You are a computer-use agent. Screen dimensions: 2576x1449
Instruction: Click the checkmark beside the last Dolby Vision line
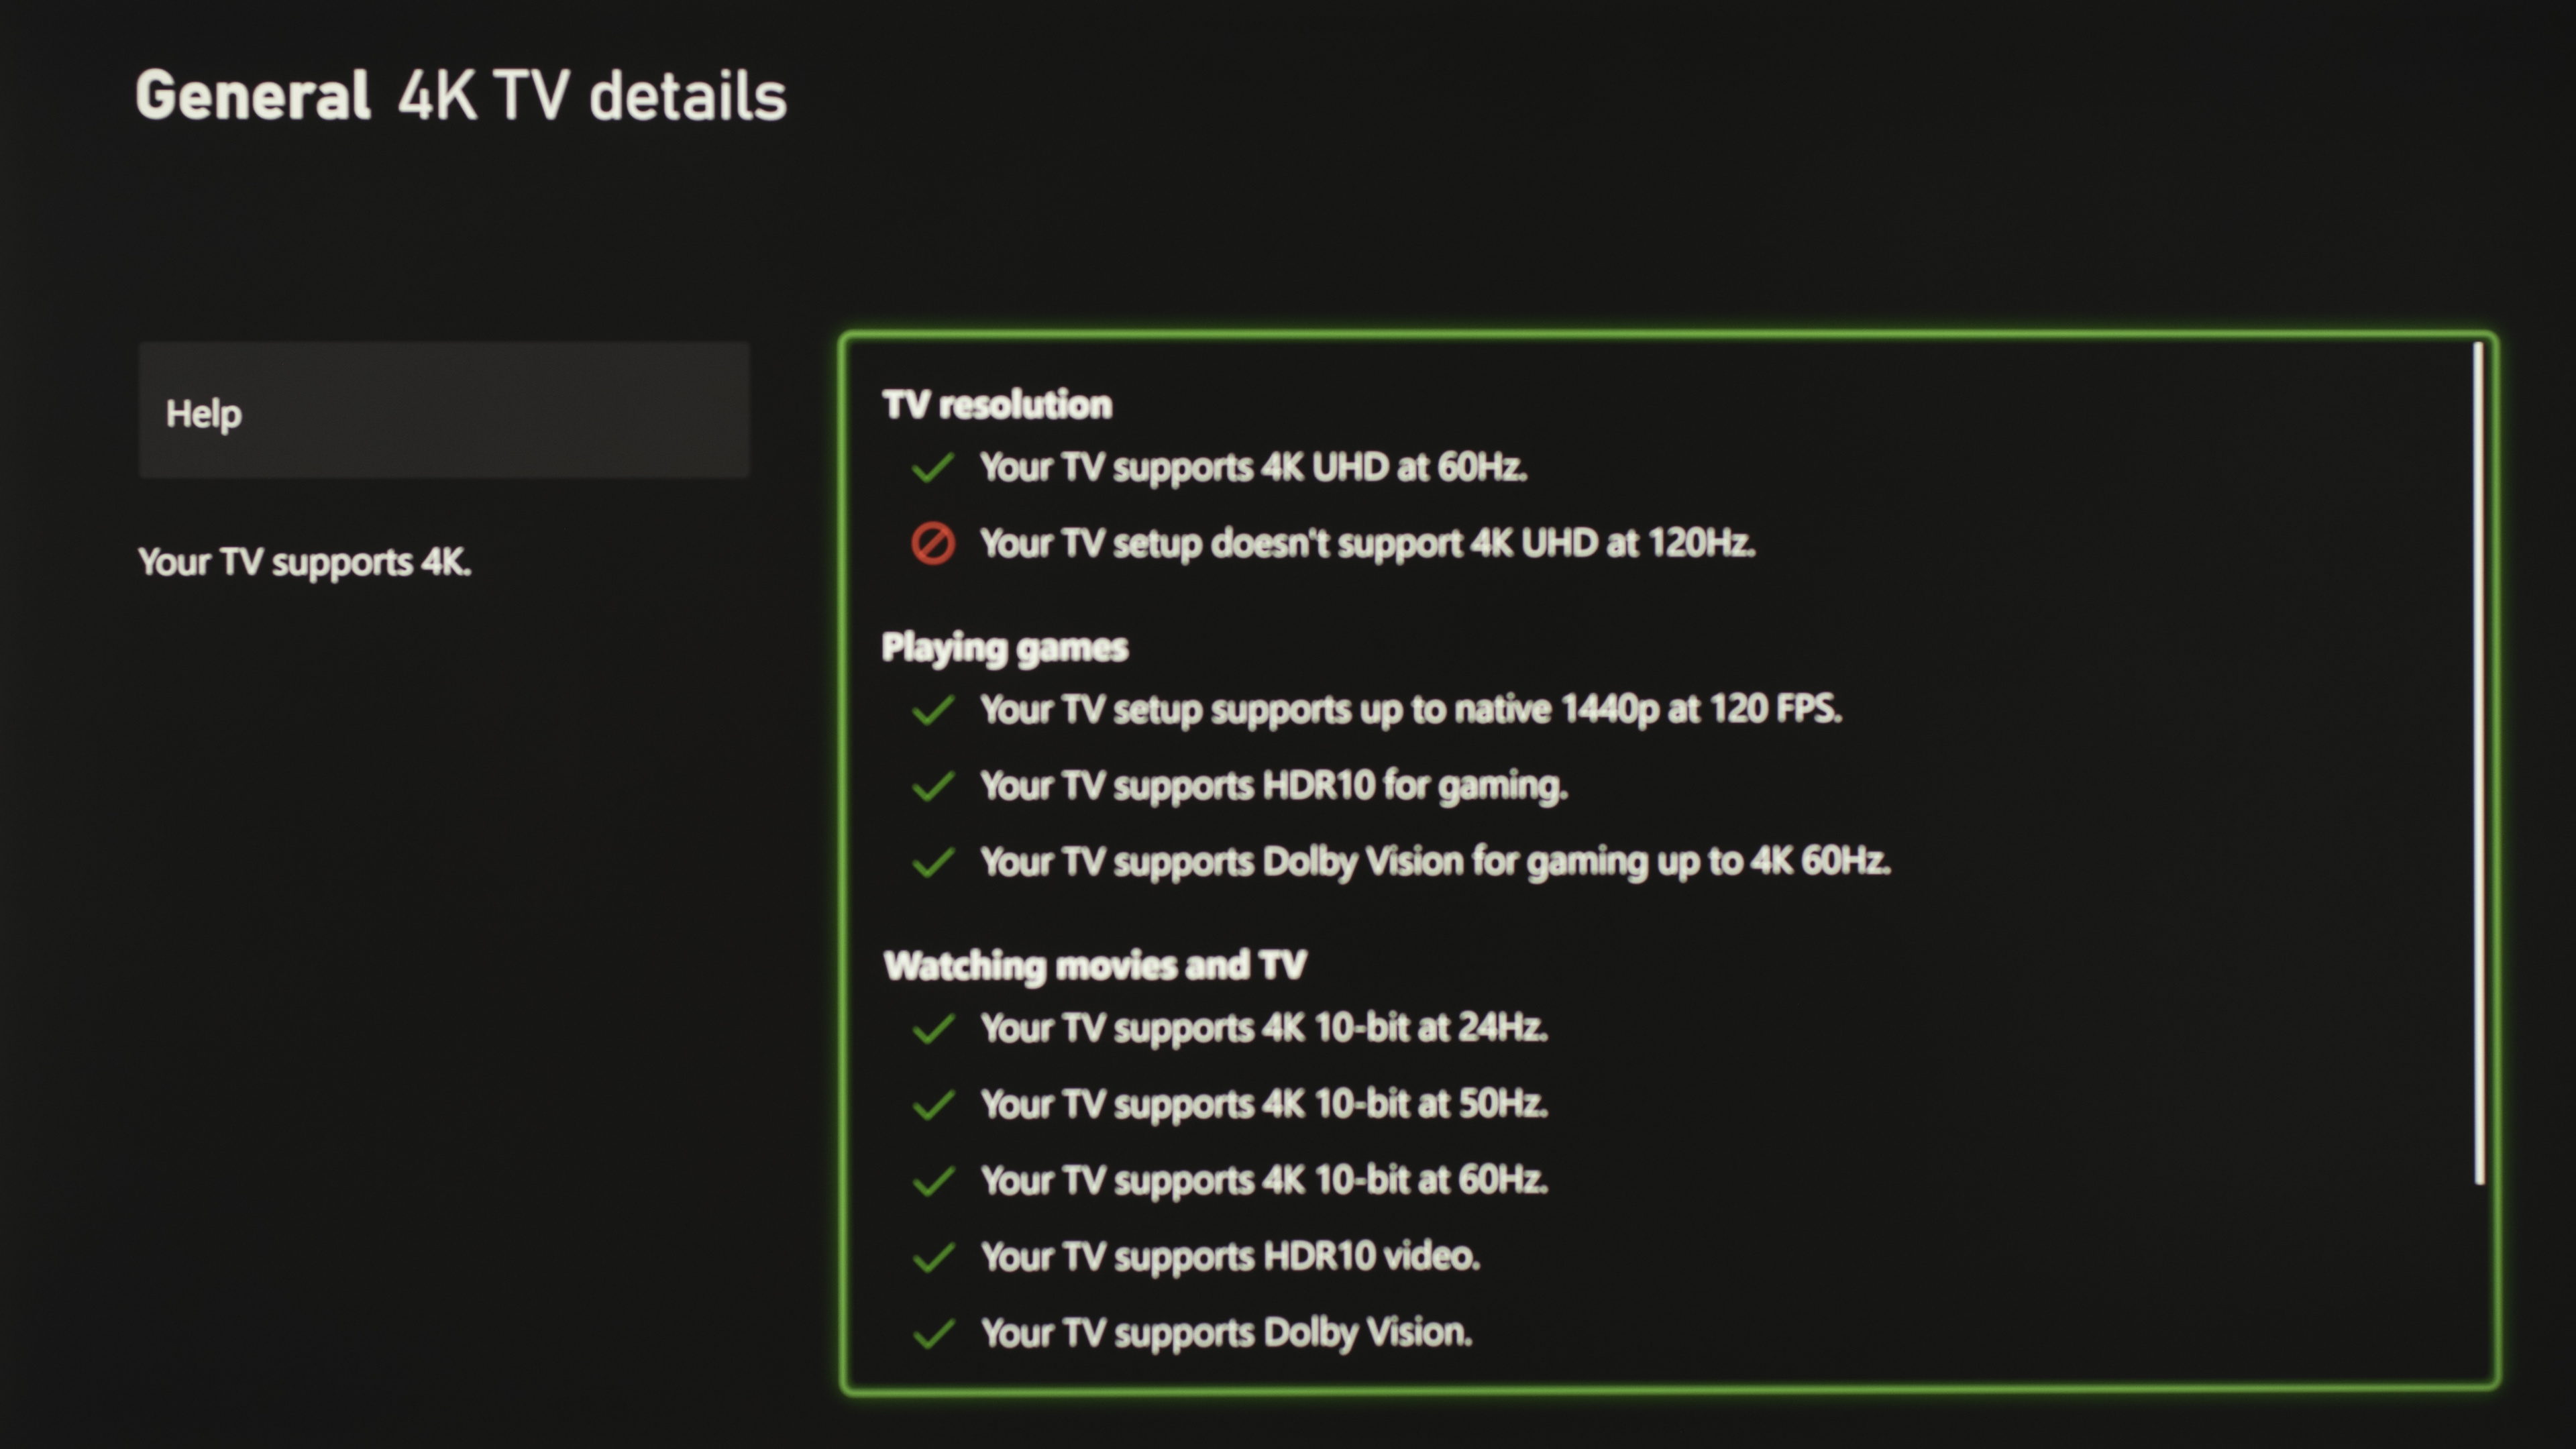pos(932,1333)
